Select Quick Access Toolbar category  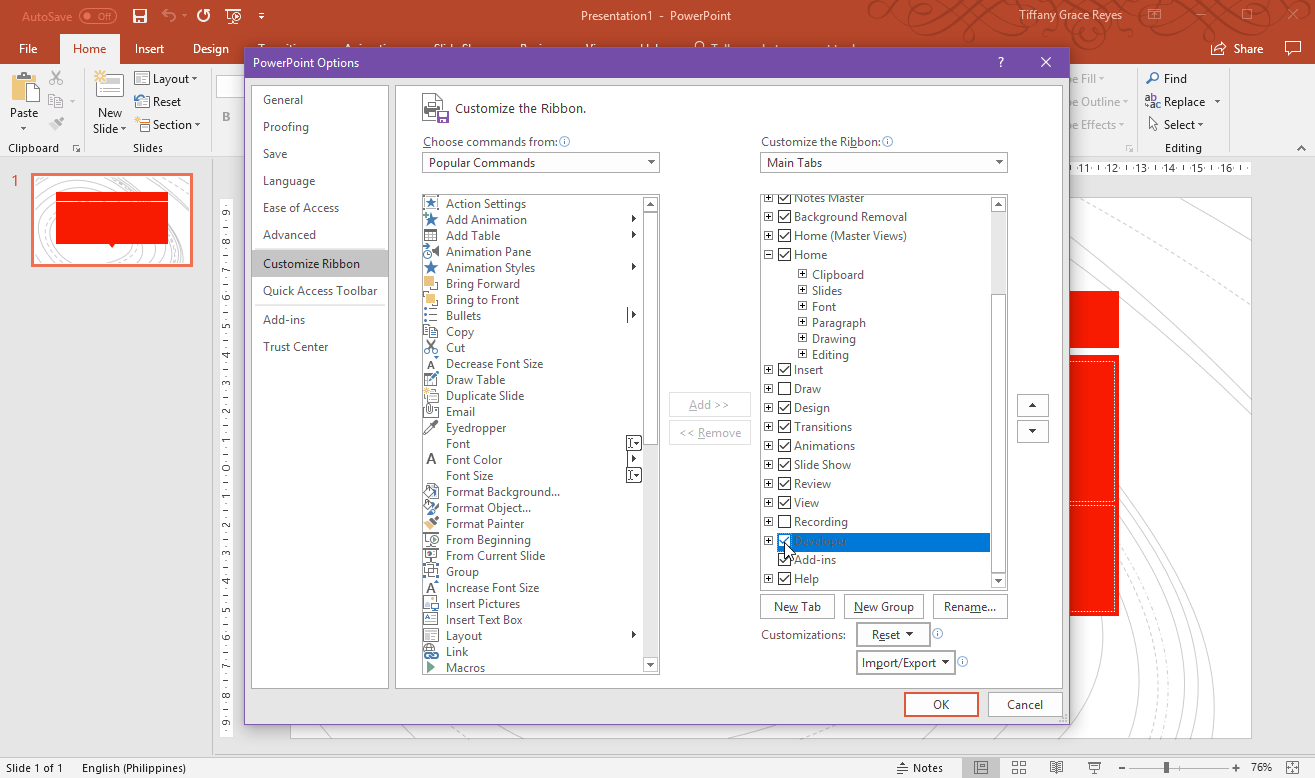point(320,291)
